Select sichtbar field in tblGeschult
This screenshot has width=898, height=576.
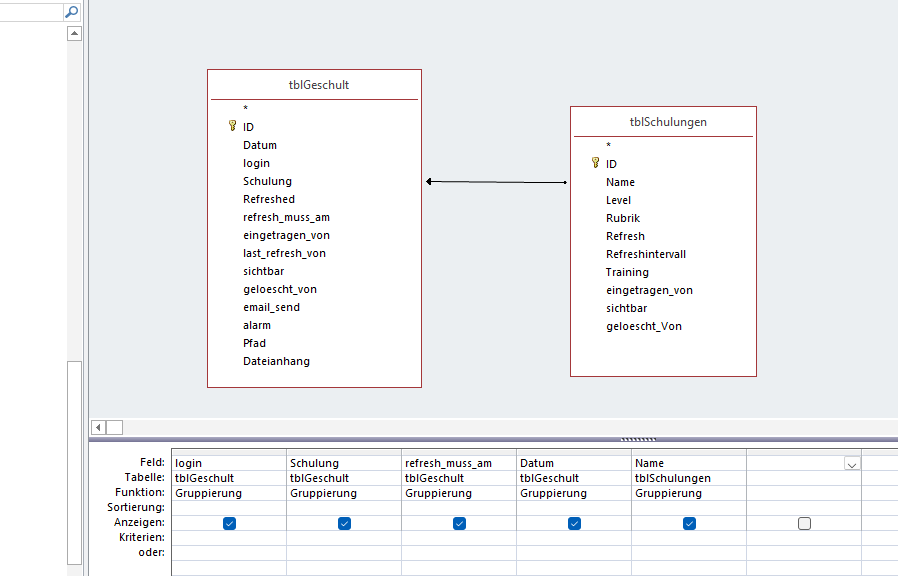coord(263,271)
